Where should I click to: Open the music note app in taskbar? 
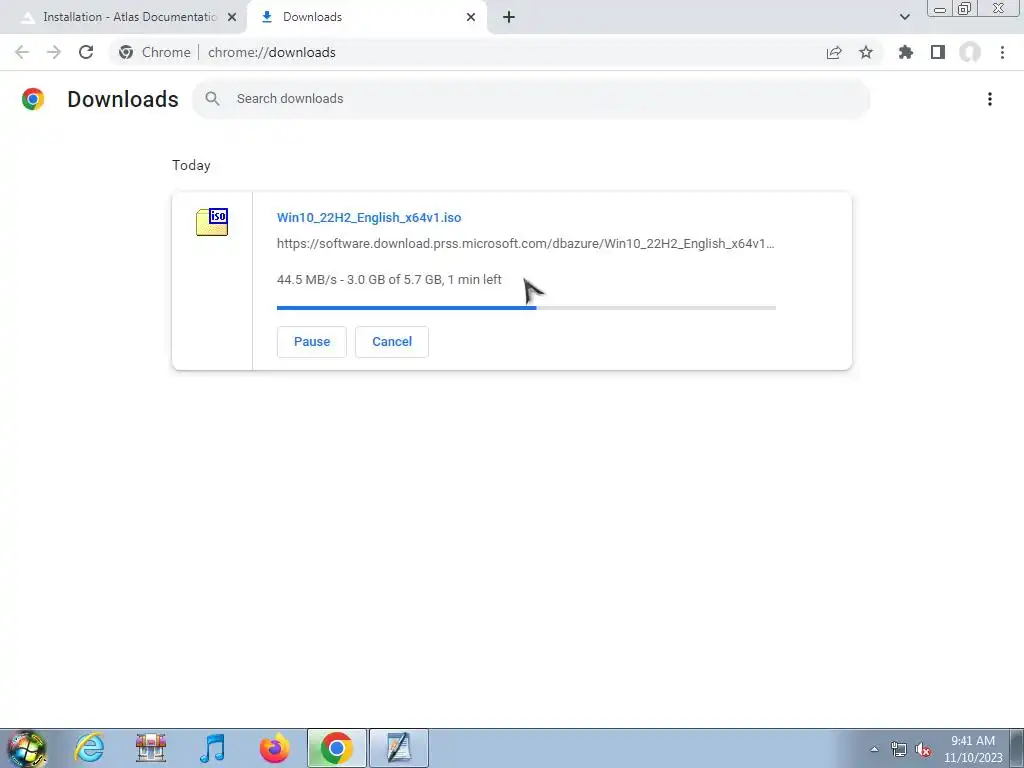(x=213, y=748)
